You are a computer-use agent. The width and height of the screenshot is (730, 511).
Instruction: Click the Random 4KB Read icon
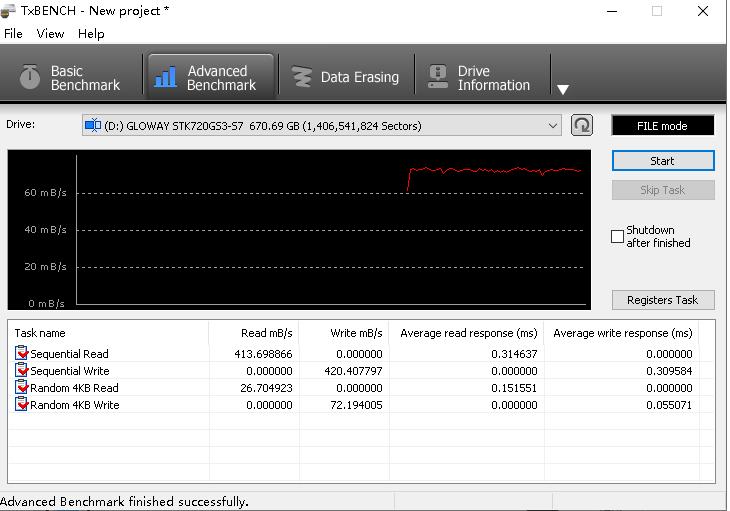click(x=21, y=387)
